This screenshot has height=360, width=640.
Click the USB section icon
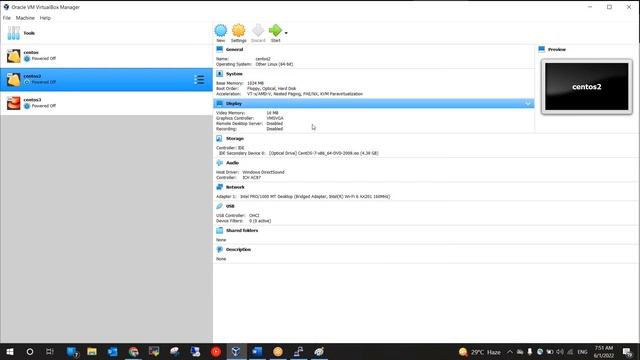pyautogui.click(x=220, y=206)
